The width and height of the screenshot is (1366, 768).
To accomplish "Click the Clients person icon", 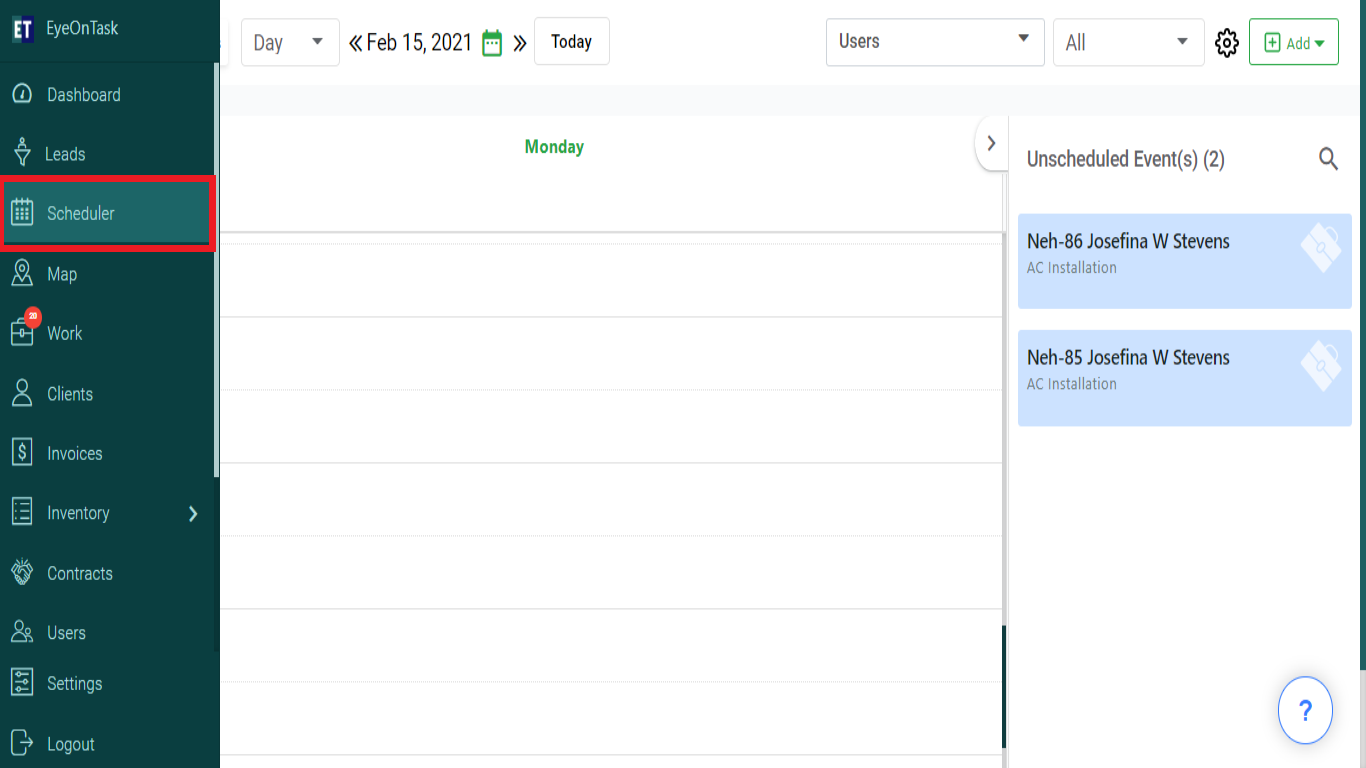I will pos(22,393).
